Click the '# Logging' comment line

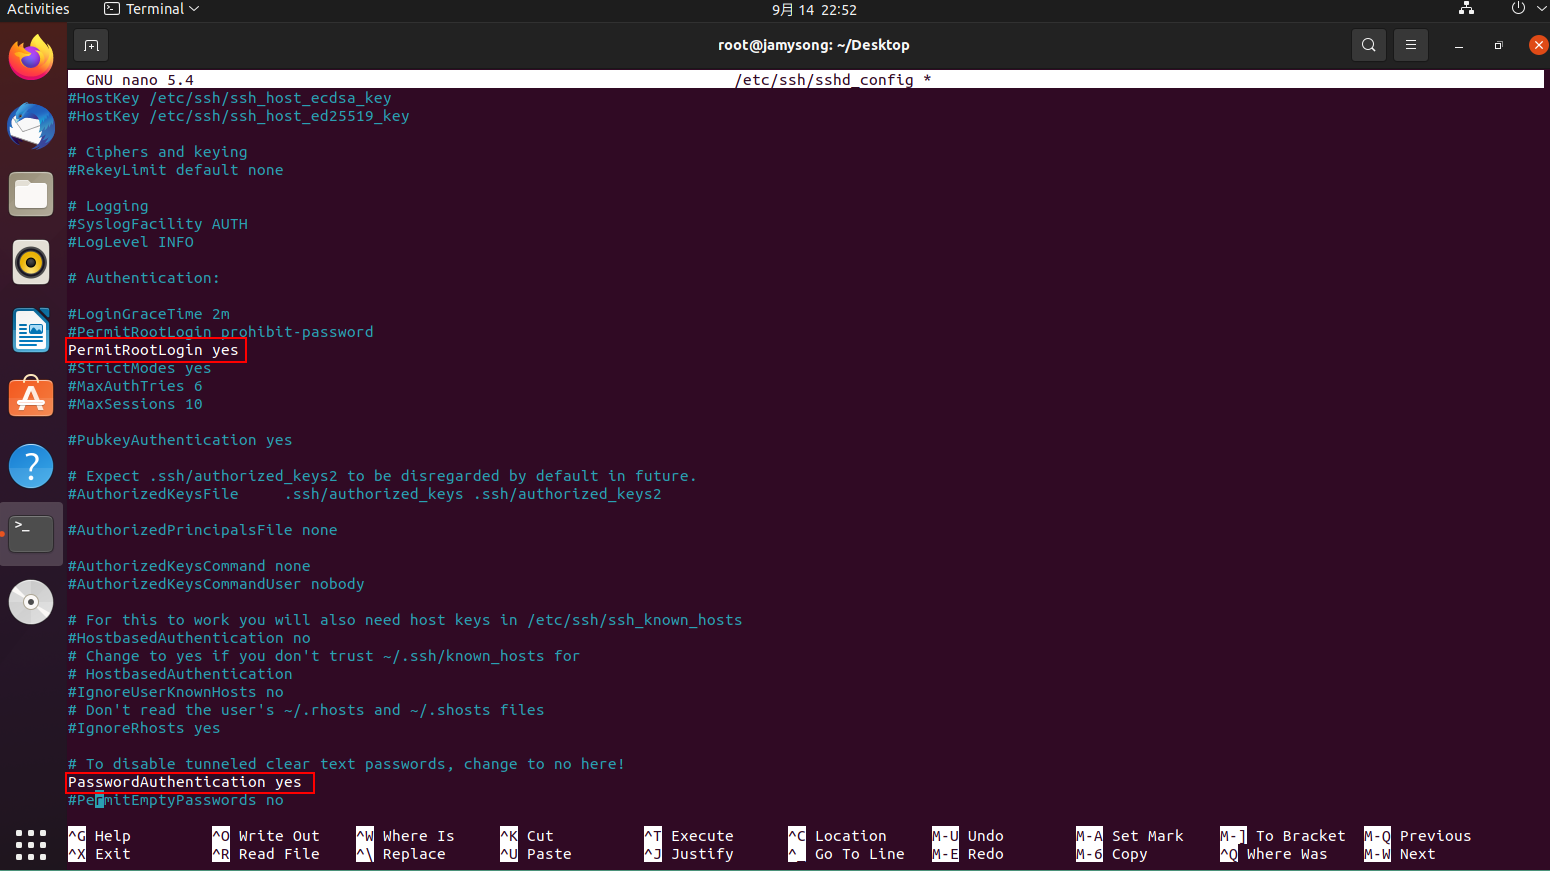[108, 206]
